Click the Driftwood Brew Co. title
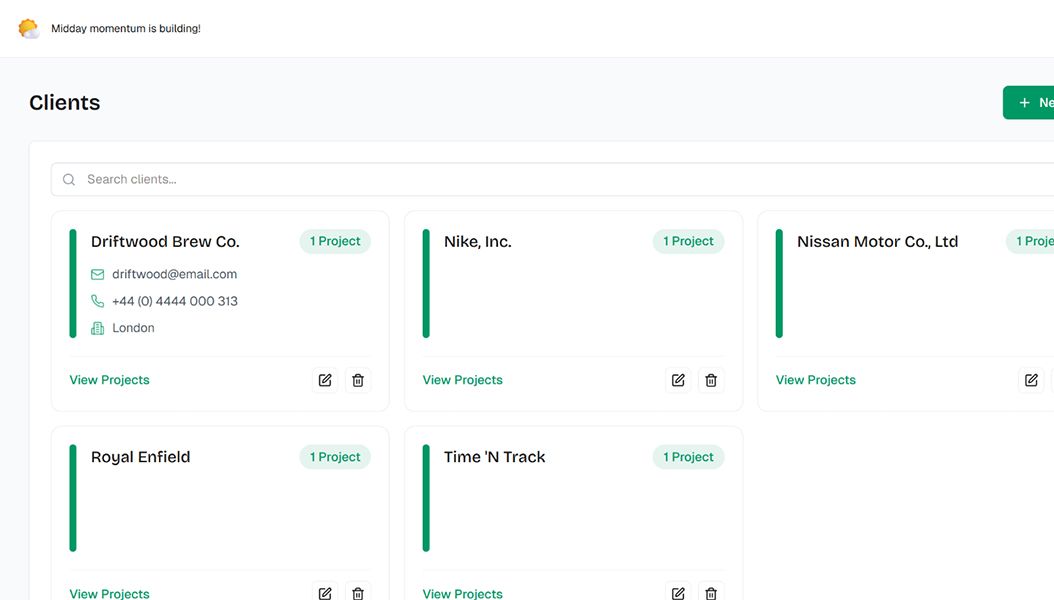This screenshot has width=1054, height=600. tap(165, 241)
